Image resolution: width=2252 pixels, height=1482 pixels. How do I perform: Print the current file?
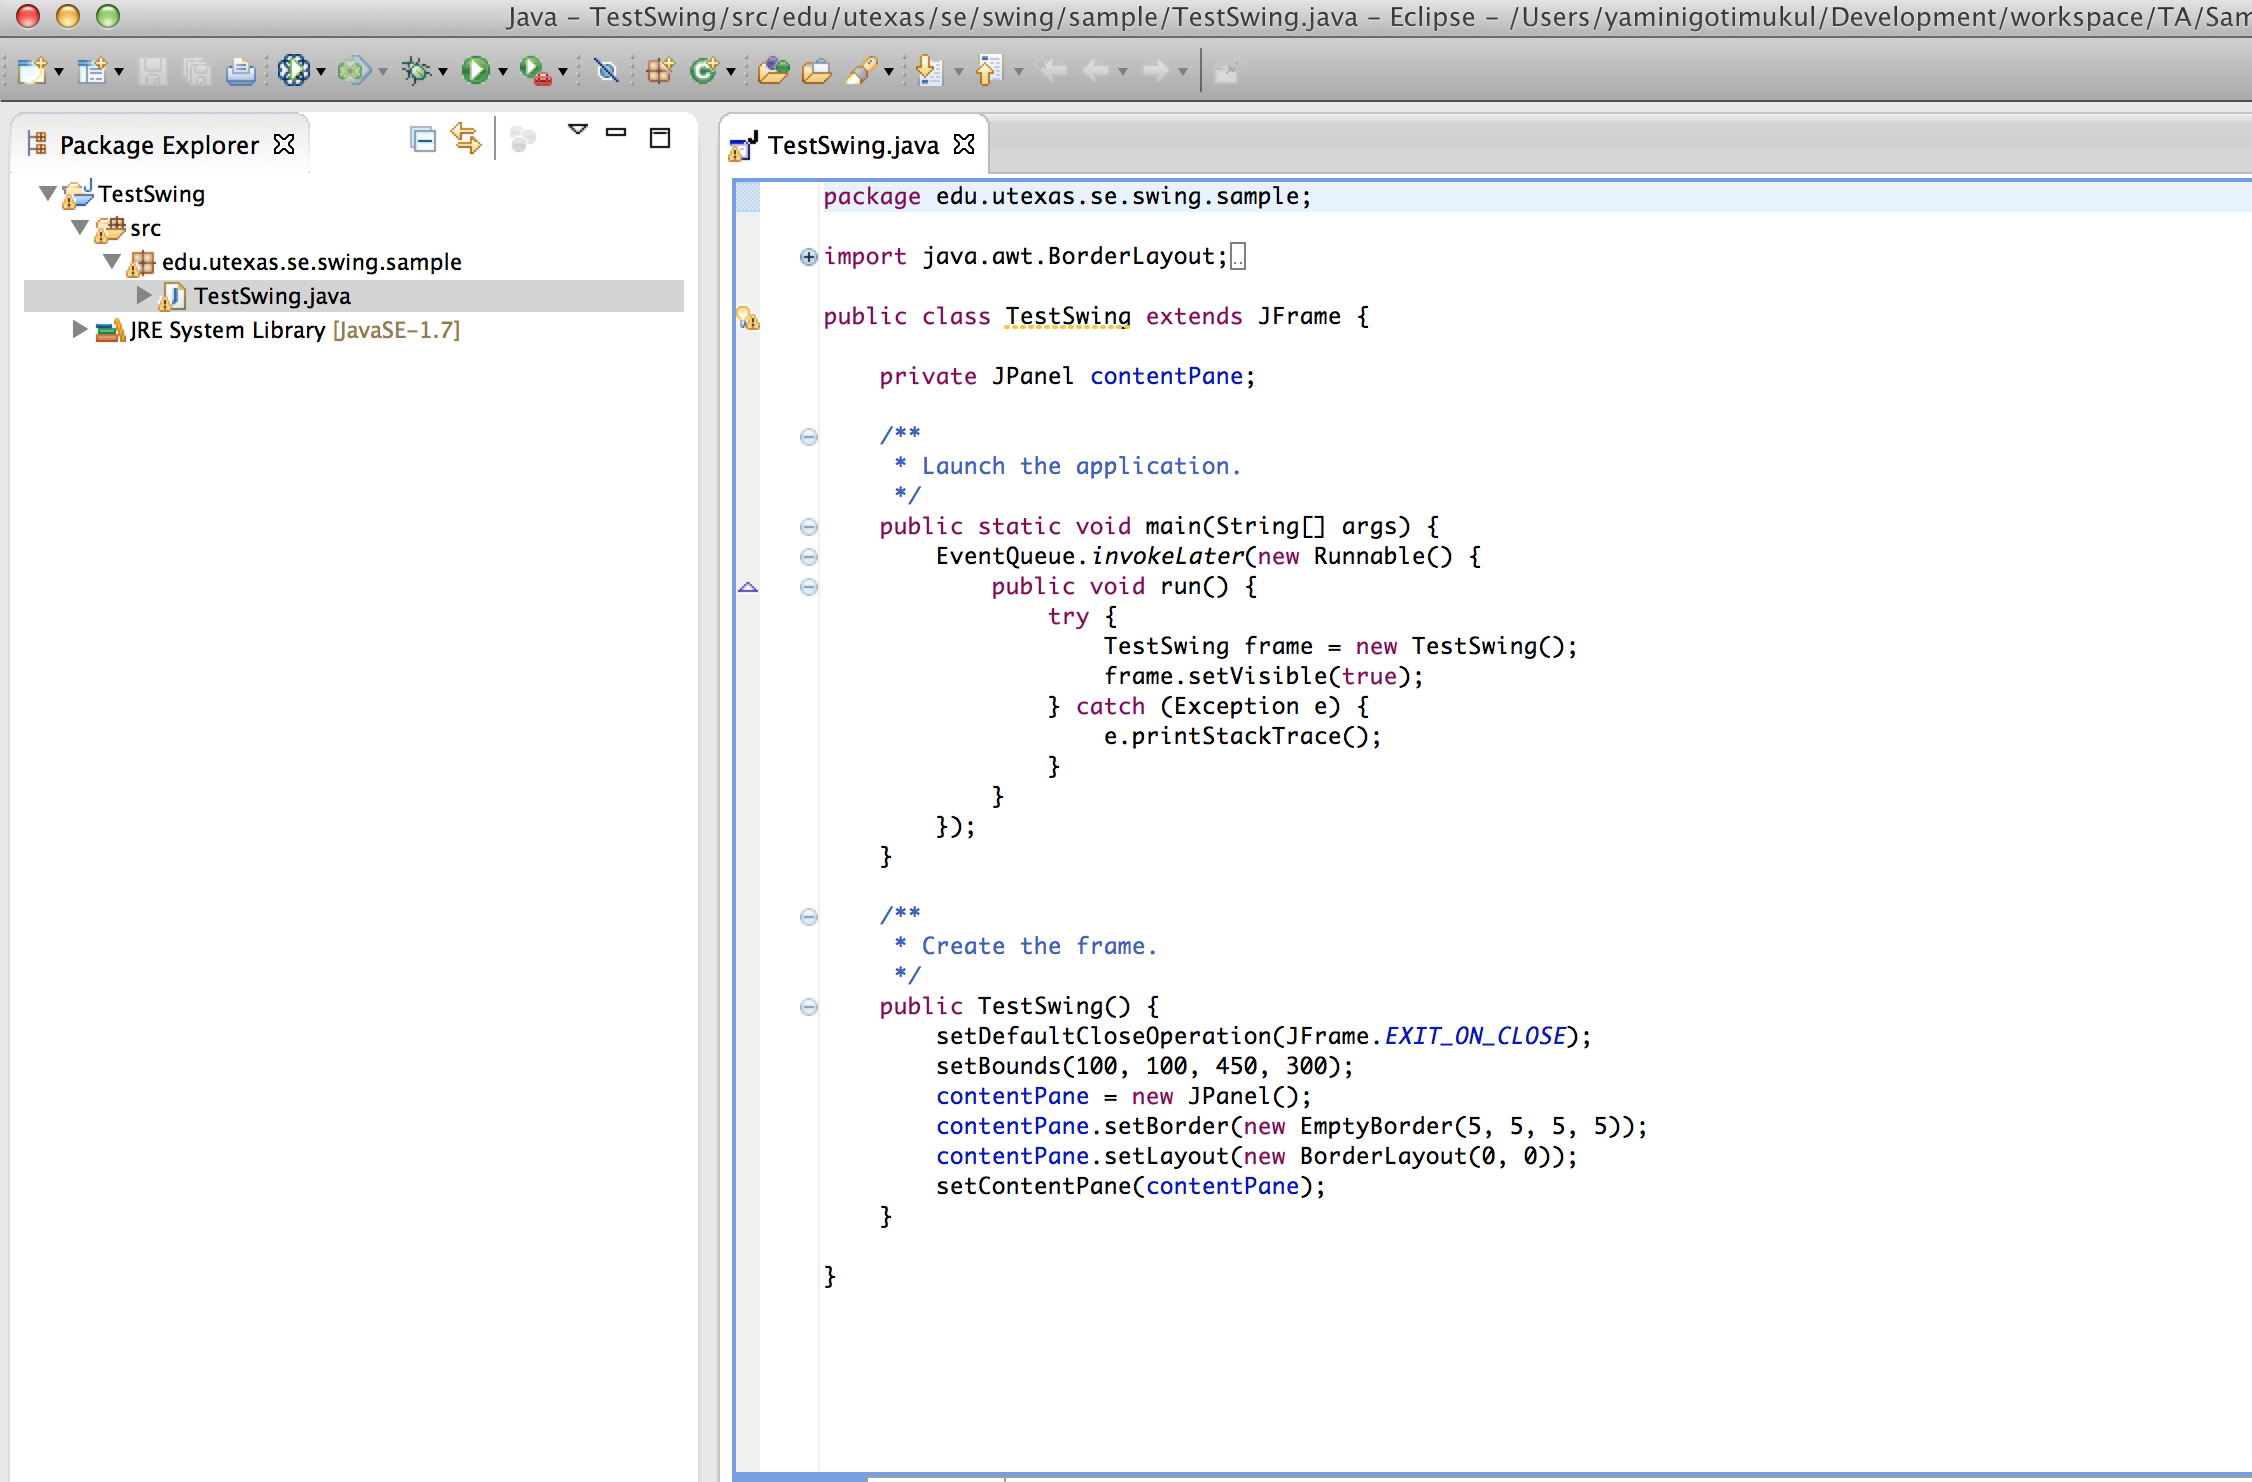[x=241, y=70]
